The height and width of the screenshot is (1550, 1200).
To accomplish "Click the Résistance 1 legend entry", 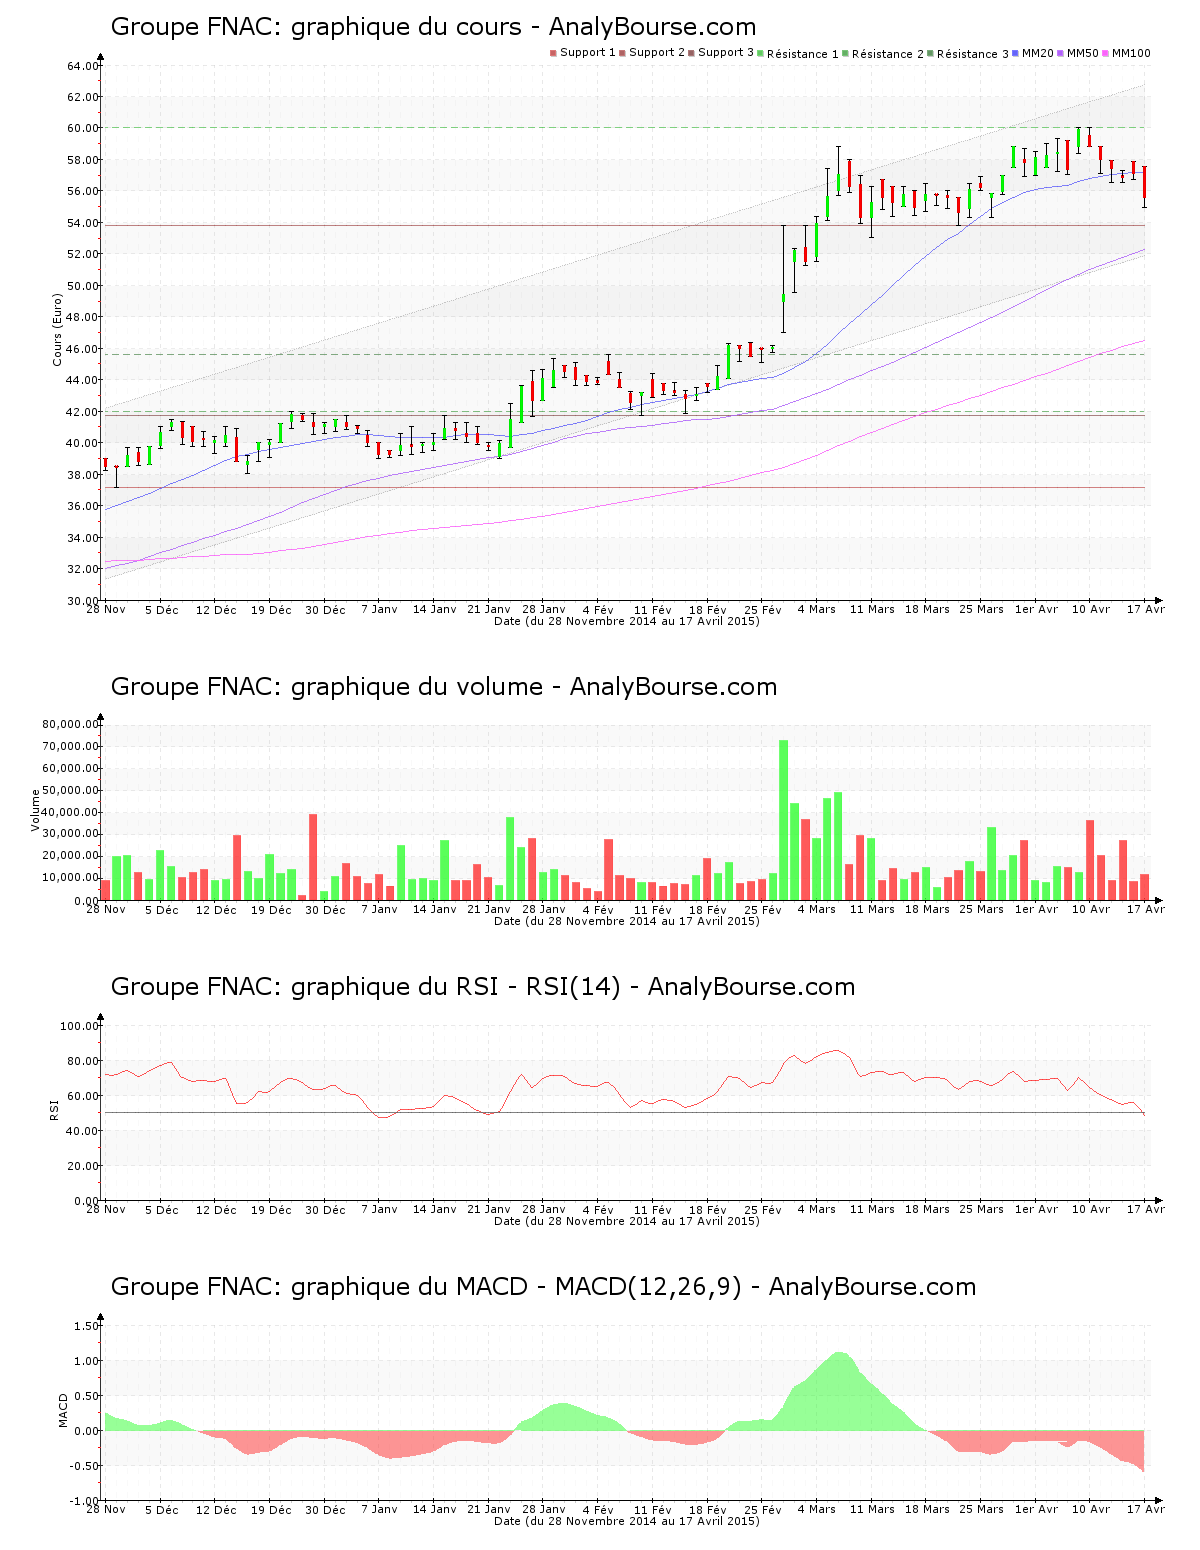I will [798, 53].
